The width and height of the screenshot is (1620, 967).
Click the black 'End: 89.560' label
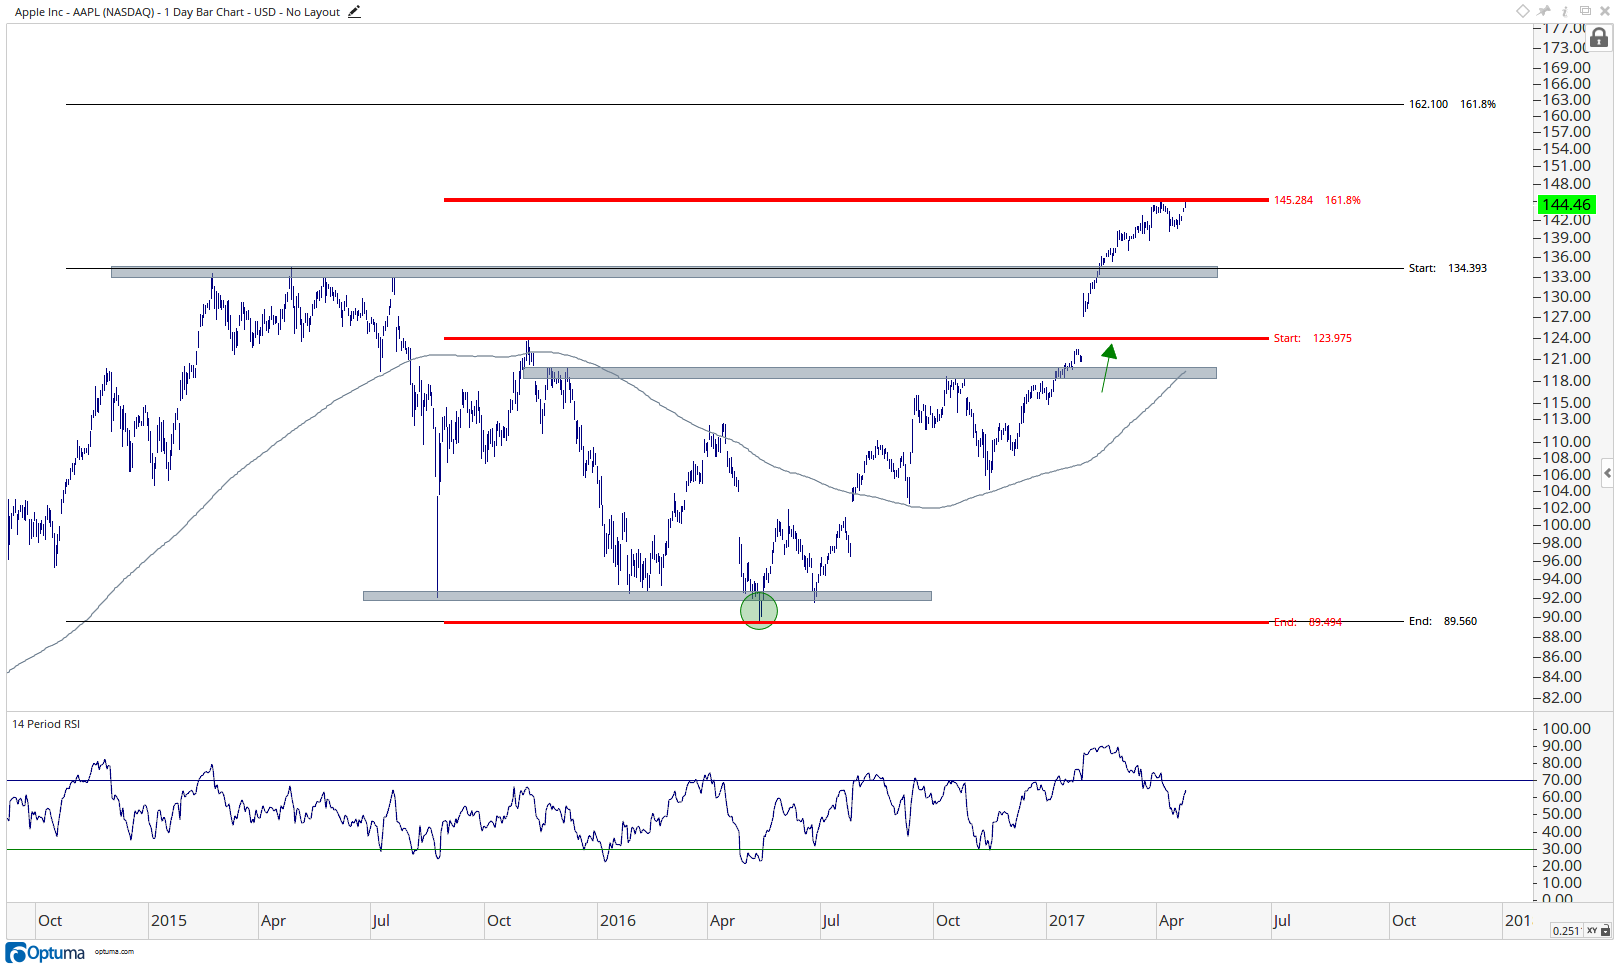pos(1442,621)
